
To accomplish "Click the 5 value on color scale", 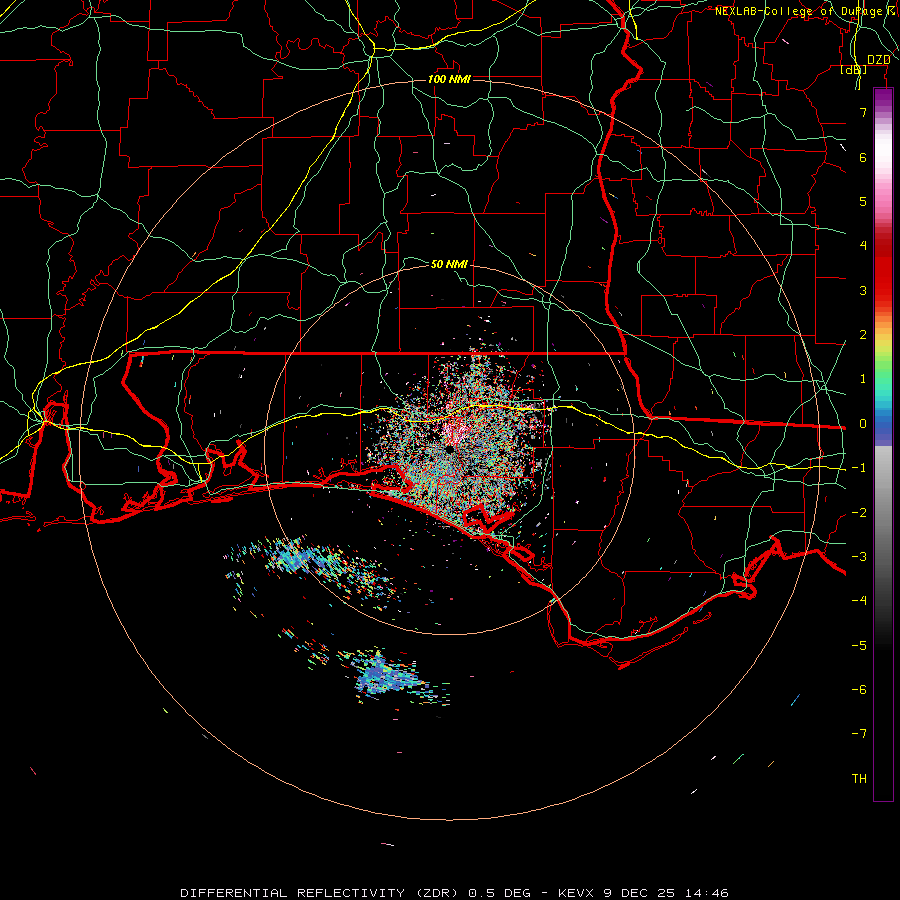I will (x=863, y=201).
